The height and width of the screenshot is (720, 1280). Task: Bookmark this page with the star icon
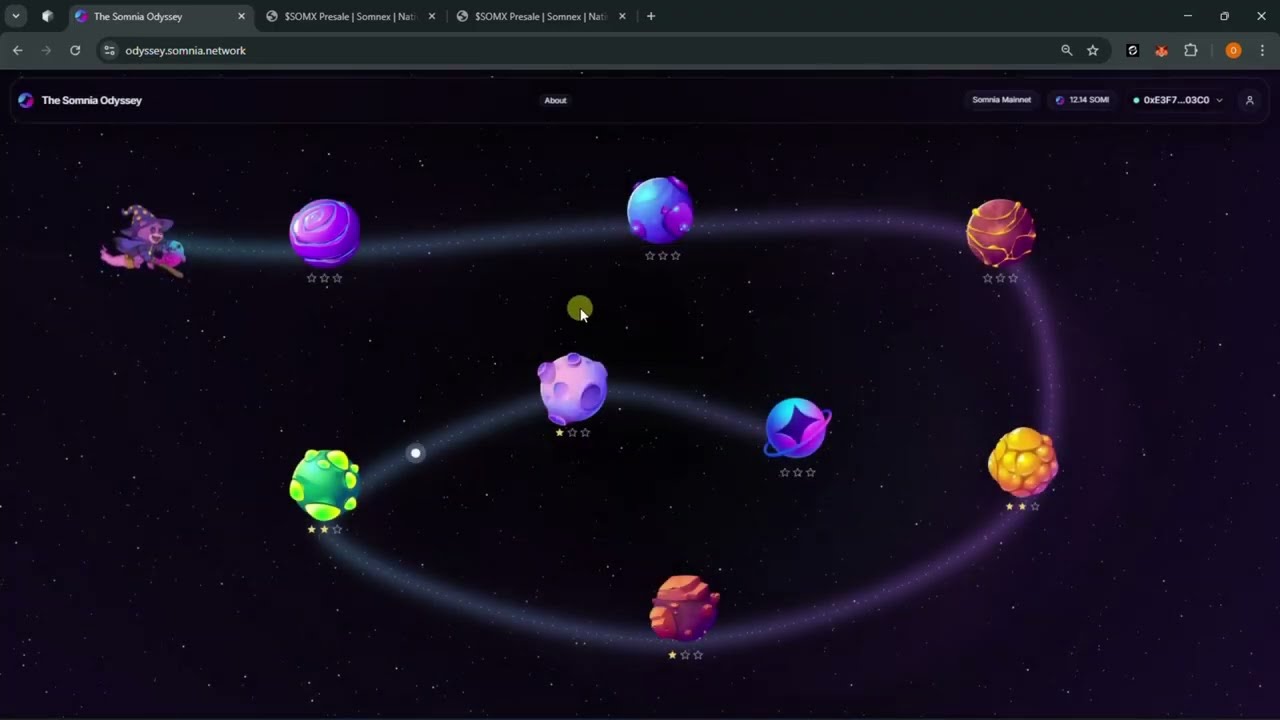(1093, 50)
